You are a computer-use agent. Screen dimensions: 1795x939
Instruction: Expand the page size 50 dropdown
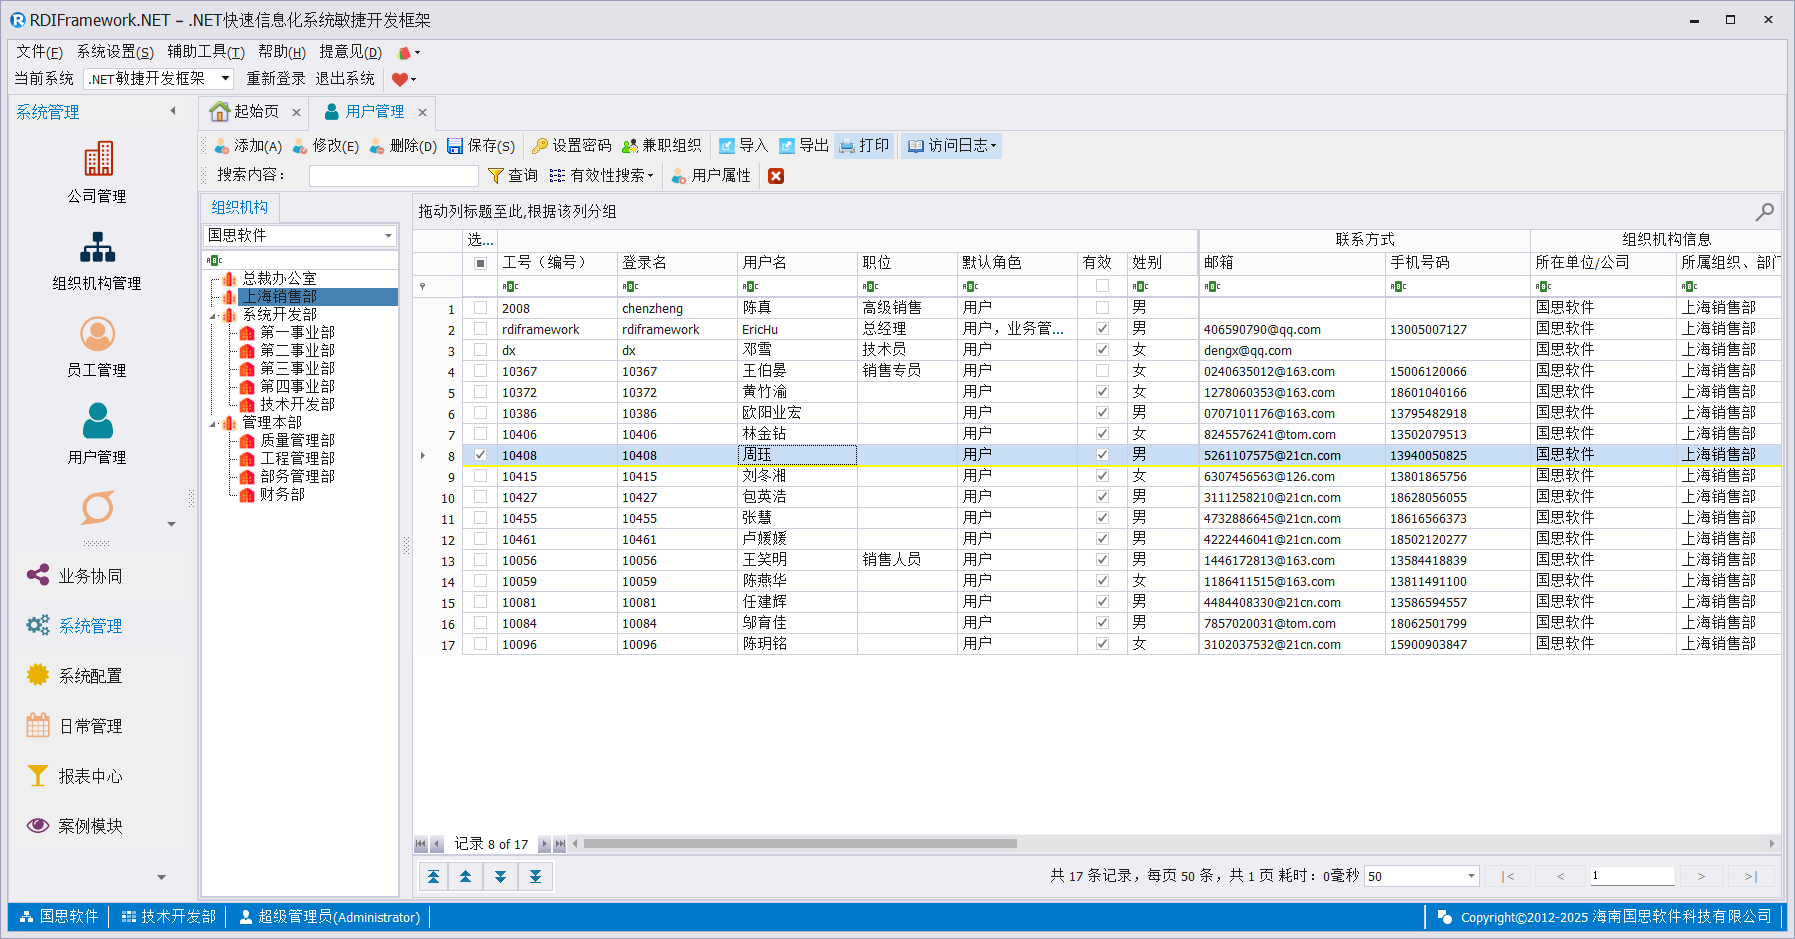[x=1471, y=877]
